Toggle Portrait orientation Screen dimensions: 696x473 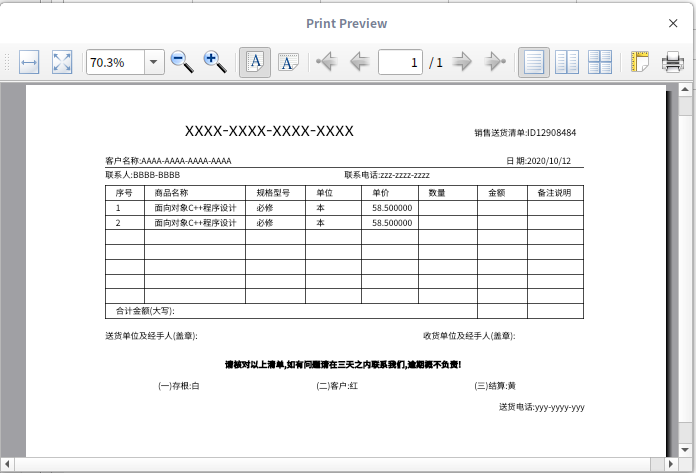coord(255,62)
